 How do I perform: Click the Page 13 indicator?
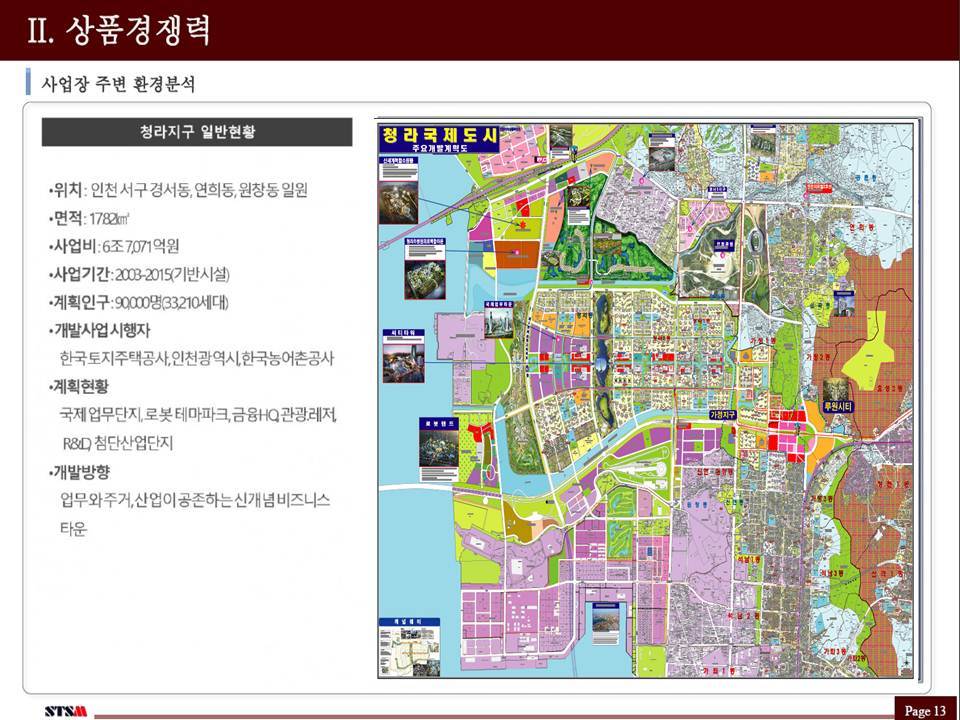click(925, 710)
